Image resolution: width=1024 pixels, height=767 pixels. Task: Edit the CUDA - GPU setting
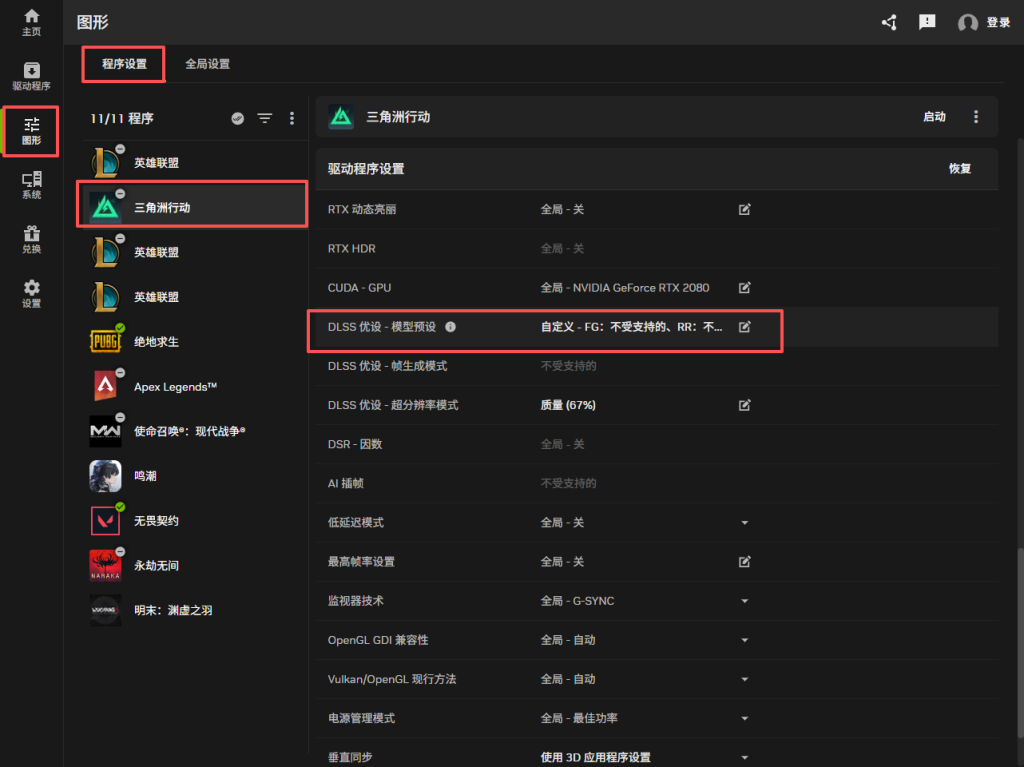pyautogui.click(x=744, y=288)
